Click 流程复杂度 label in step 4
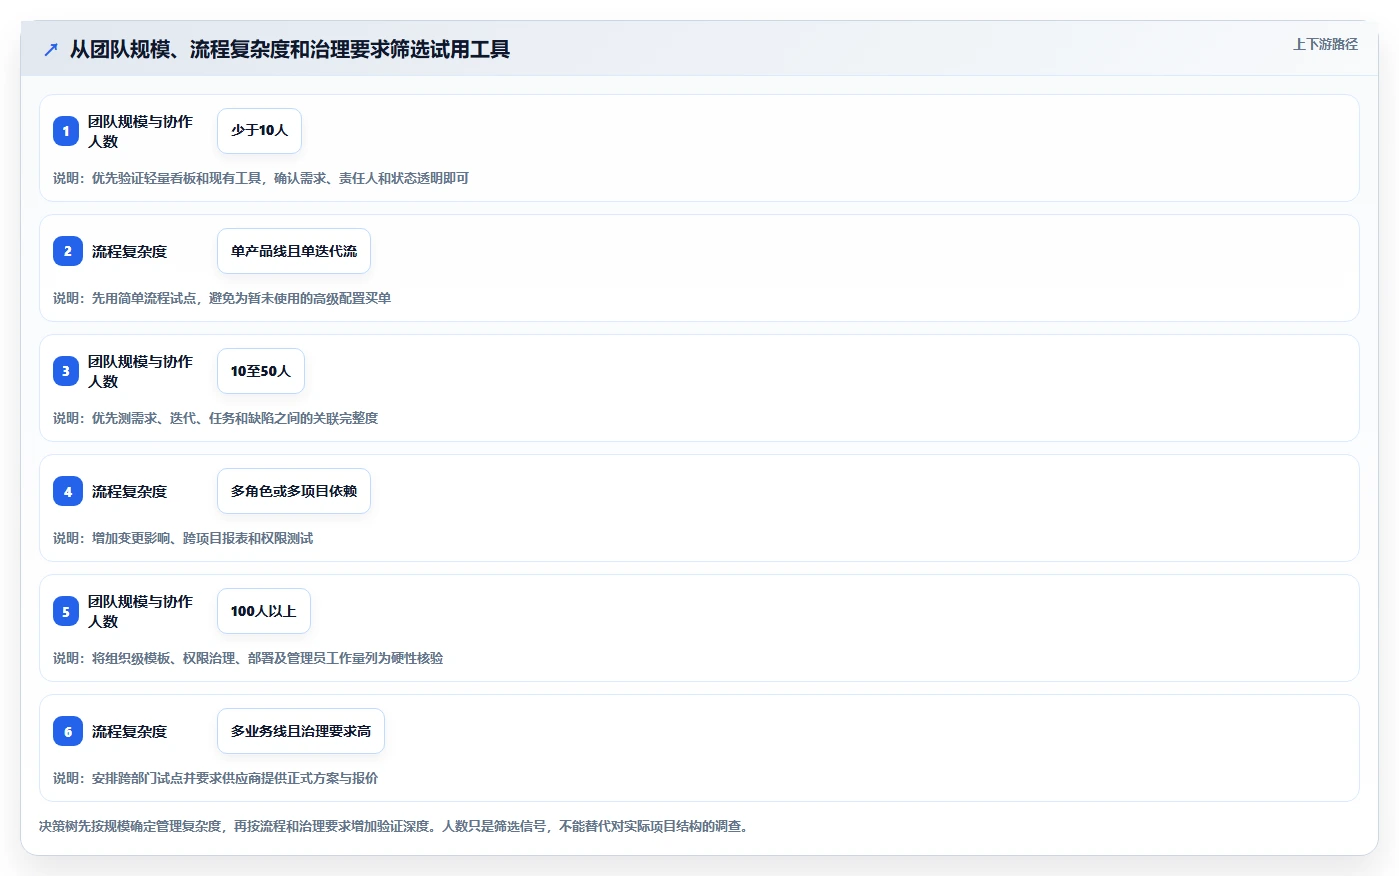 130,491
